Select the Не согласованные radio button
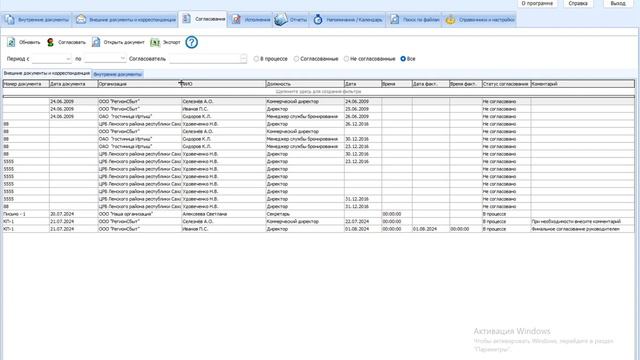Viewport: 640px width, 360px height. (x=346, y=59)
